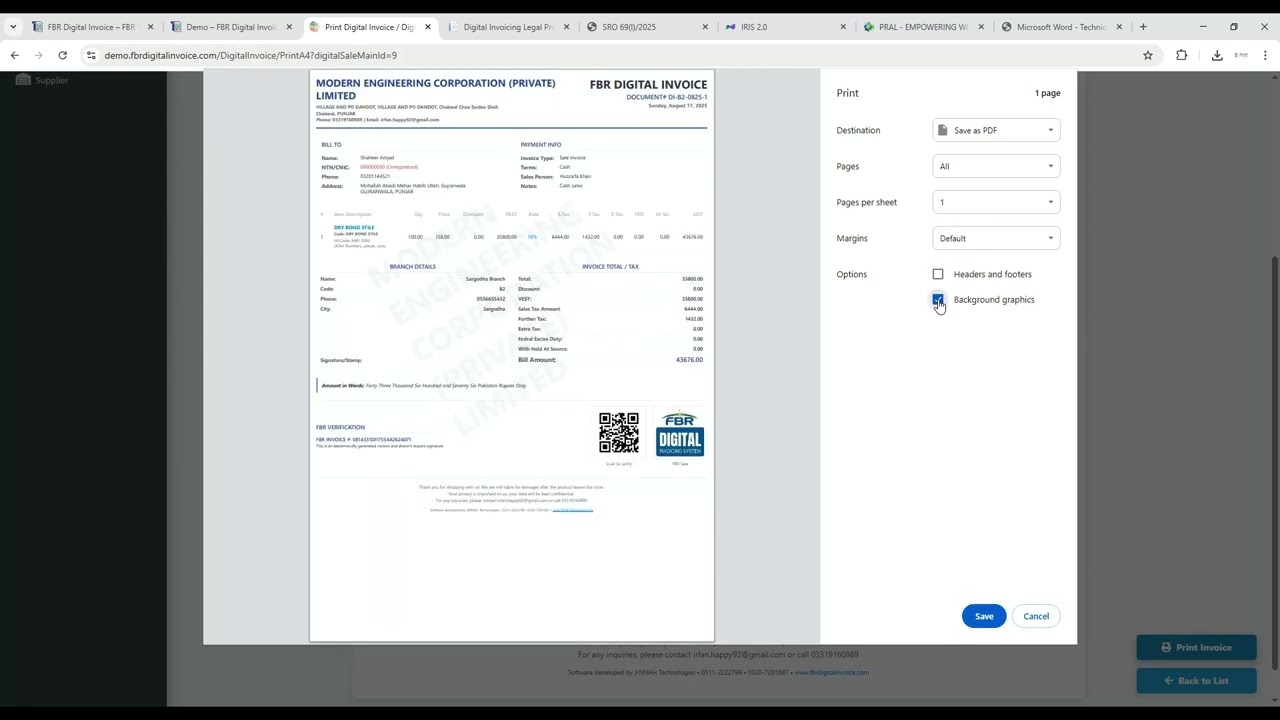Open a new browser tab
This screenshot has width=1280, height=720.
click(1143, 27)
